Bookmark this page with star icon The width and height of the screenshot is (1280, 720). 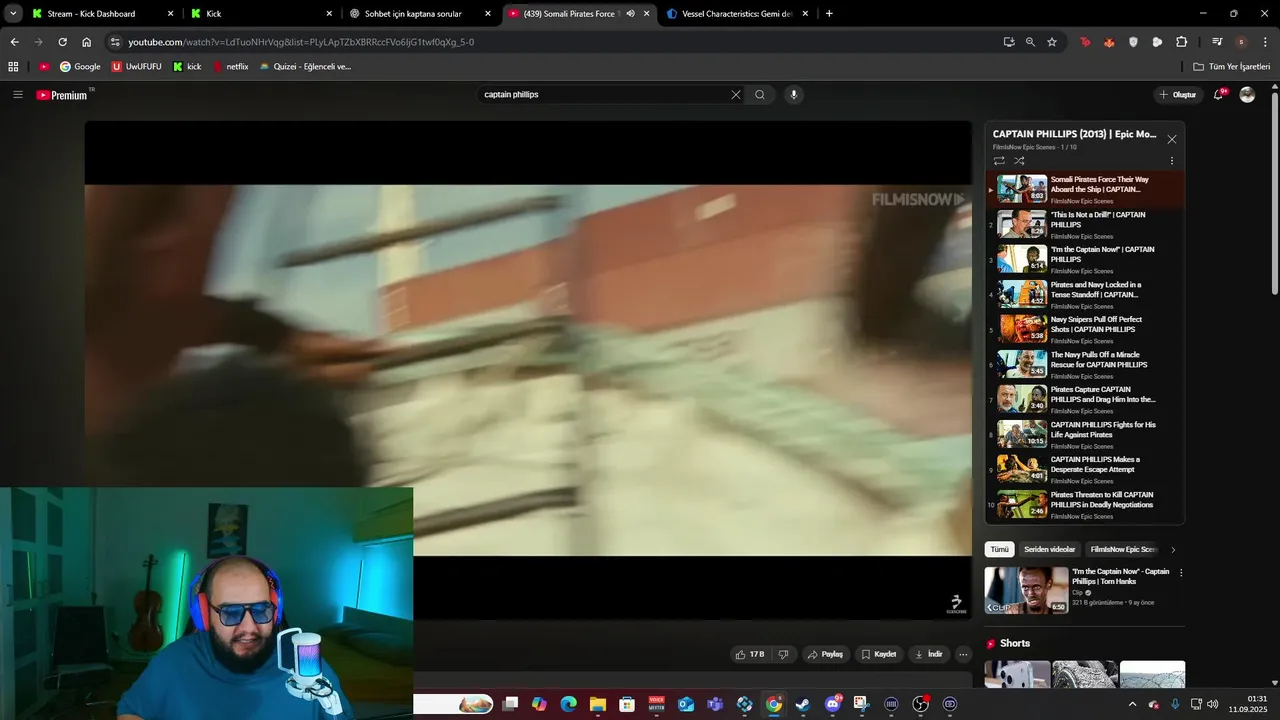coord(1052,42)
